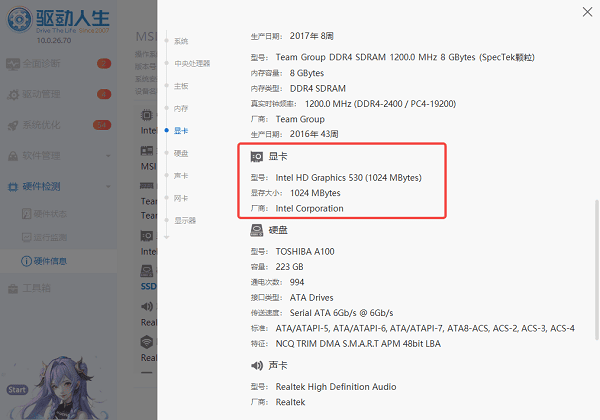The image size is (600, 420).
Task: Close the hardware info detail panel
Action: (x=585, y=12)
